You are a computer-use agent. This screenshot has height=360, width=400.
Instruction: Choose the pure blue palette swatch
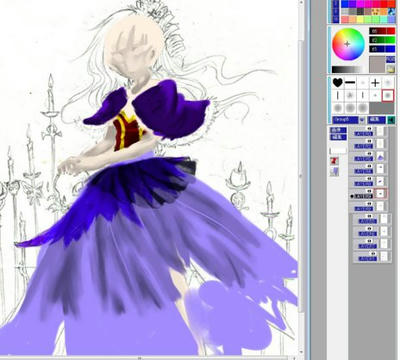coord(345,4)
